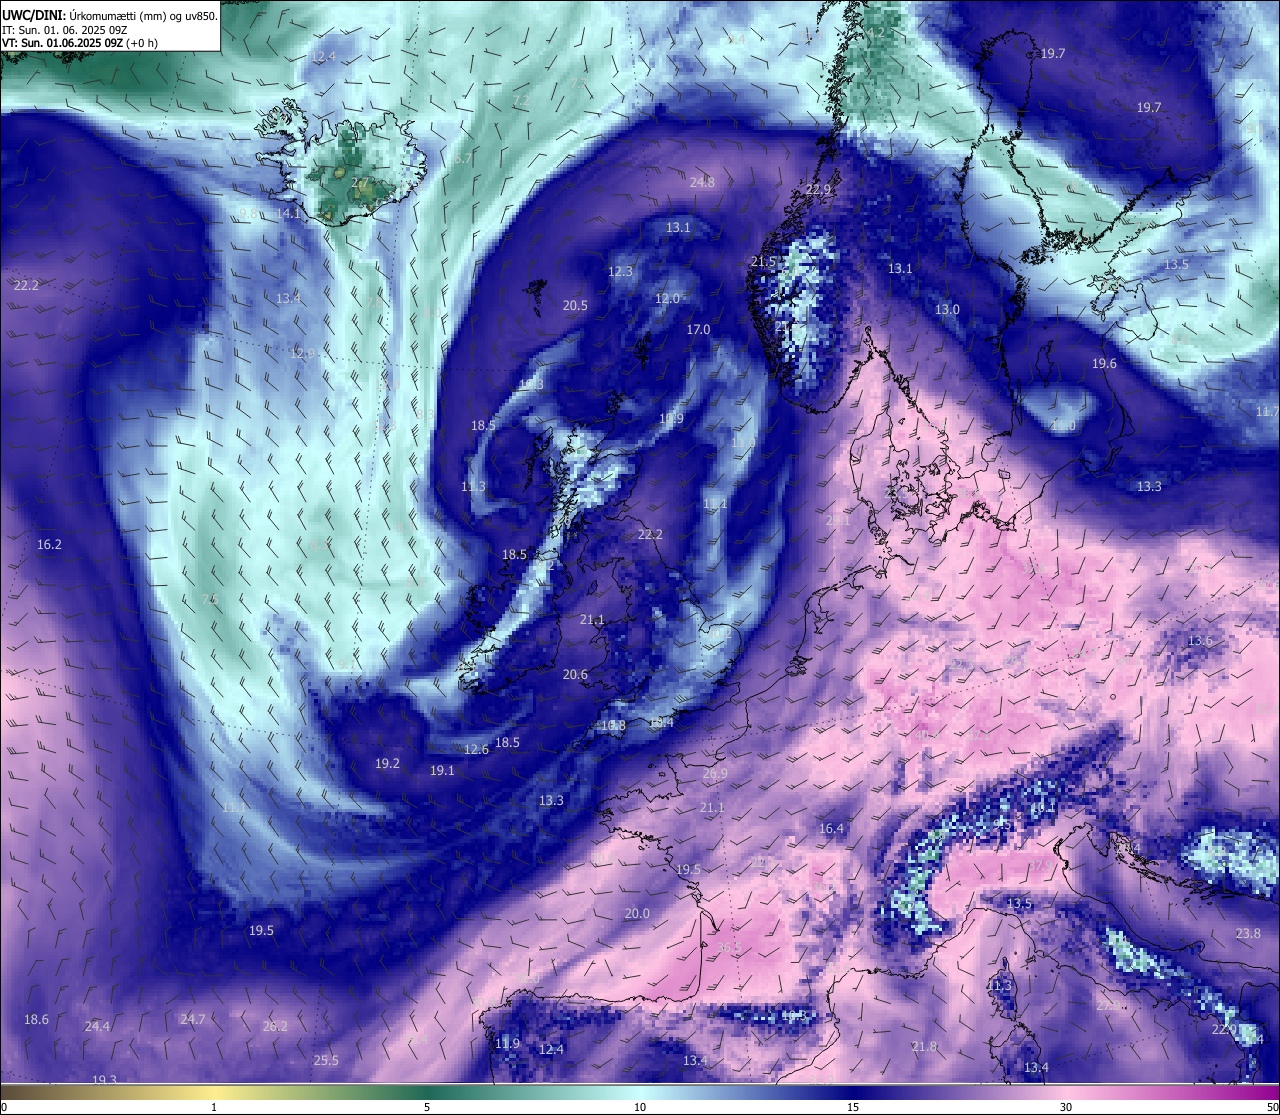Click the 'IT: Sun. 01. 06. 2025 09Z' line

(63, 30)
